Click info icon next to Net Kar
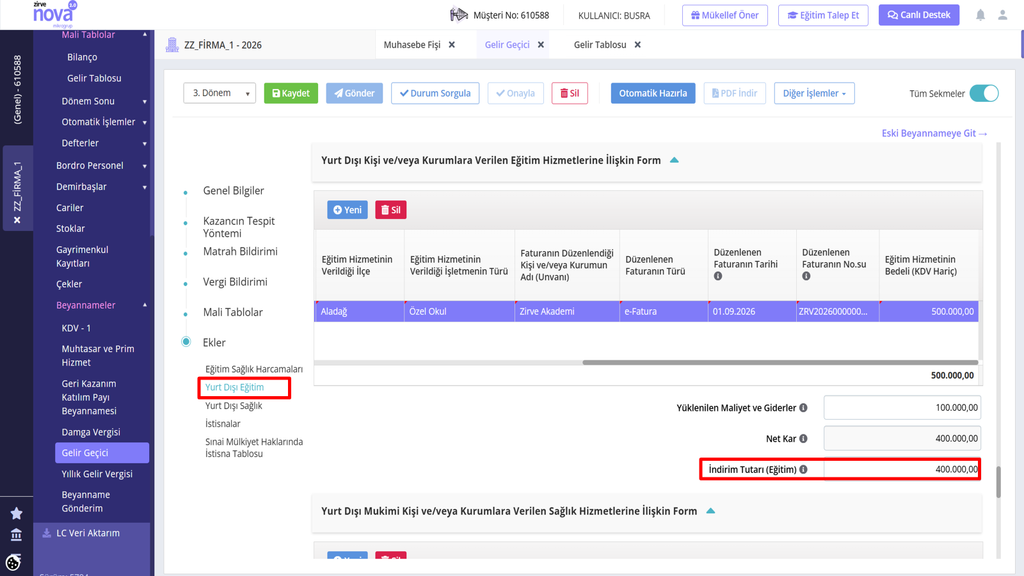This screenshot has width=1024, height=576. [803, 438]
